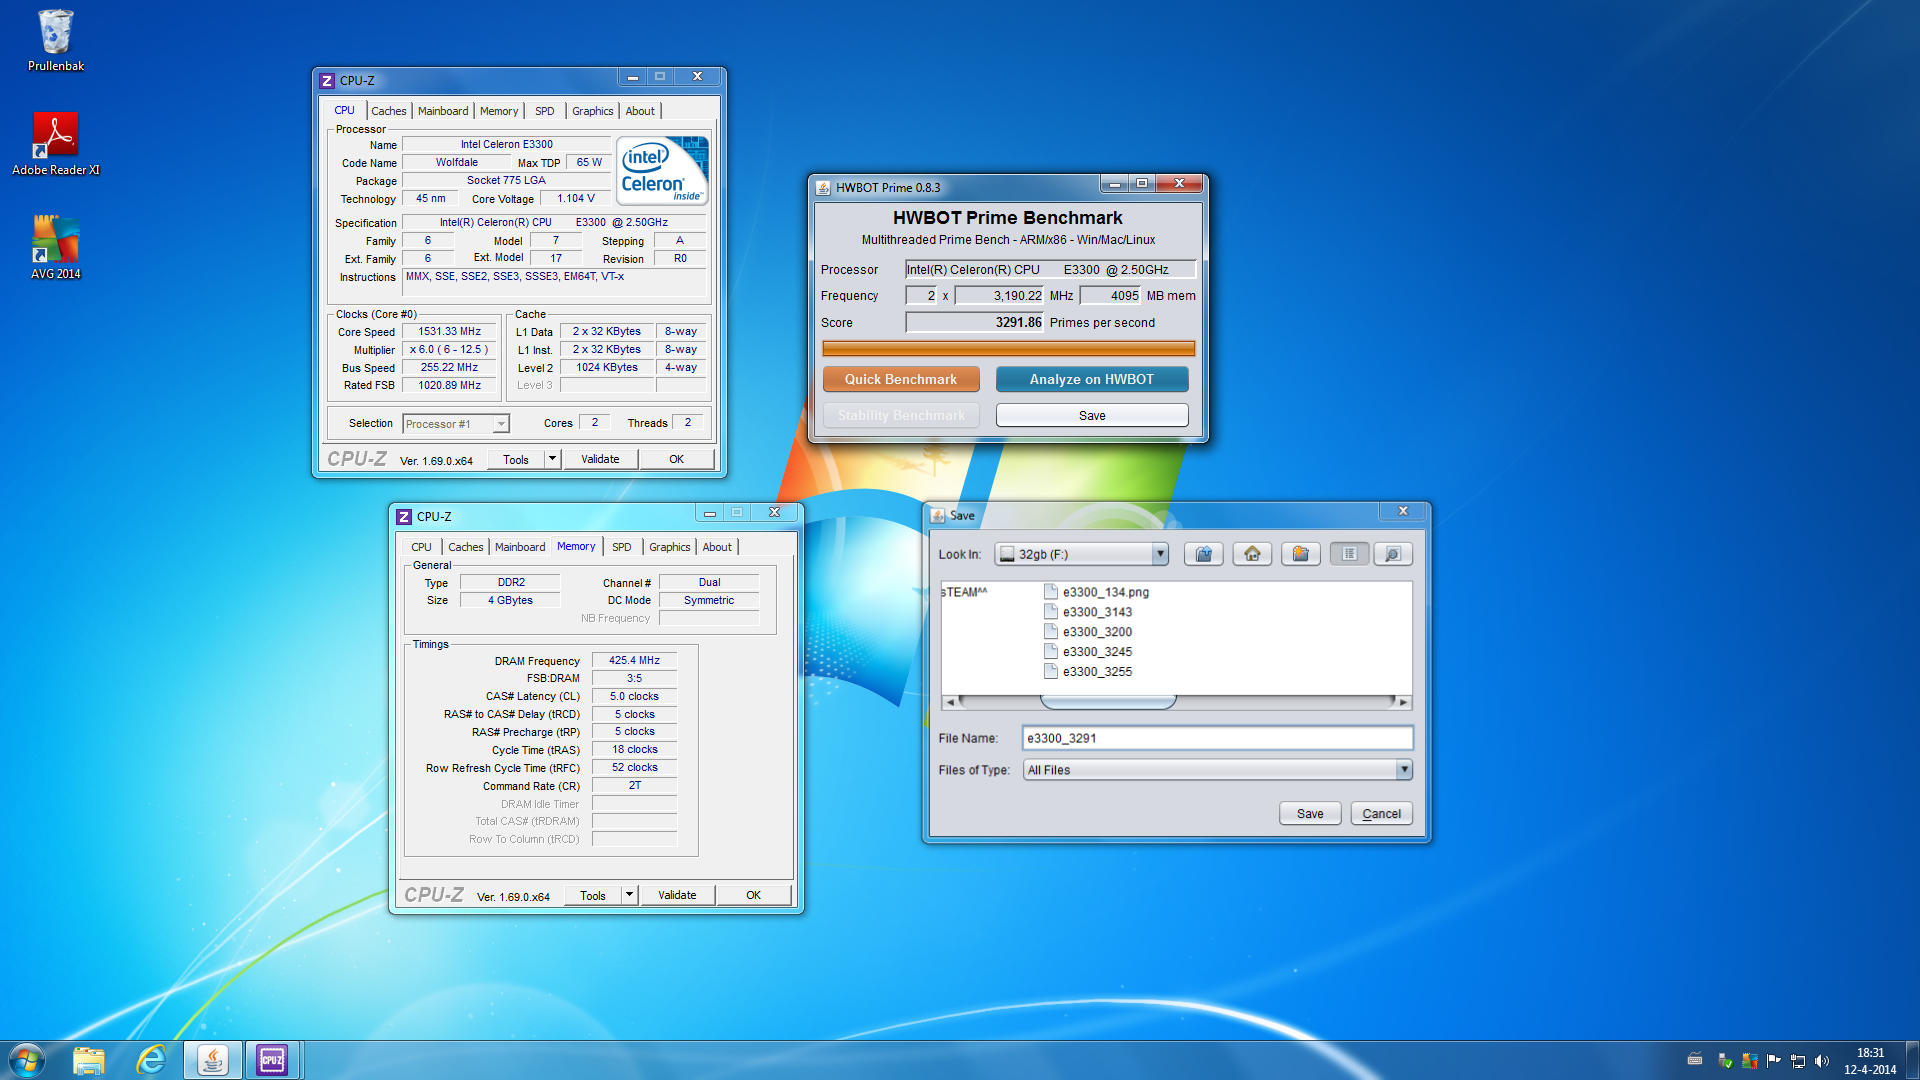Click the file list left scroll arrow
Screen dimensions: 1920x1080
coord(950,702)
